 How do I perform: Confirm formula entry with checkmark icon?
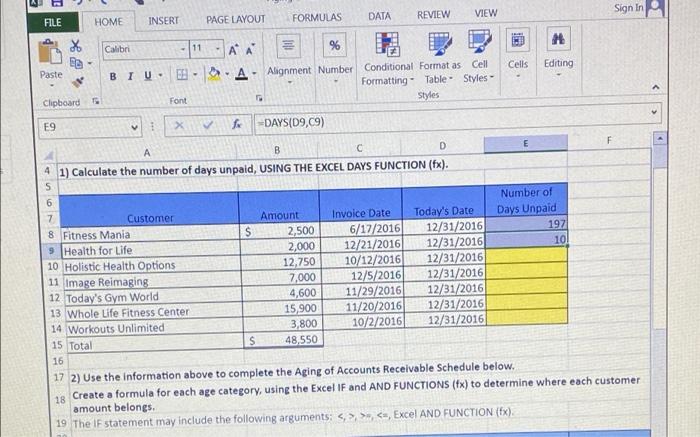click(208, 125)
